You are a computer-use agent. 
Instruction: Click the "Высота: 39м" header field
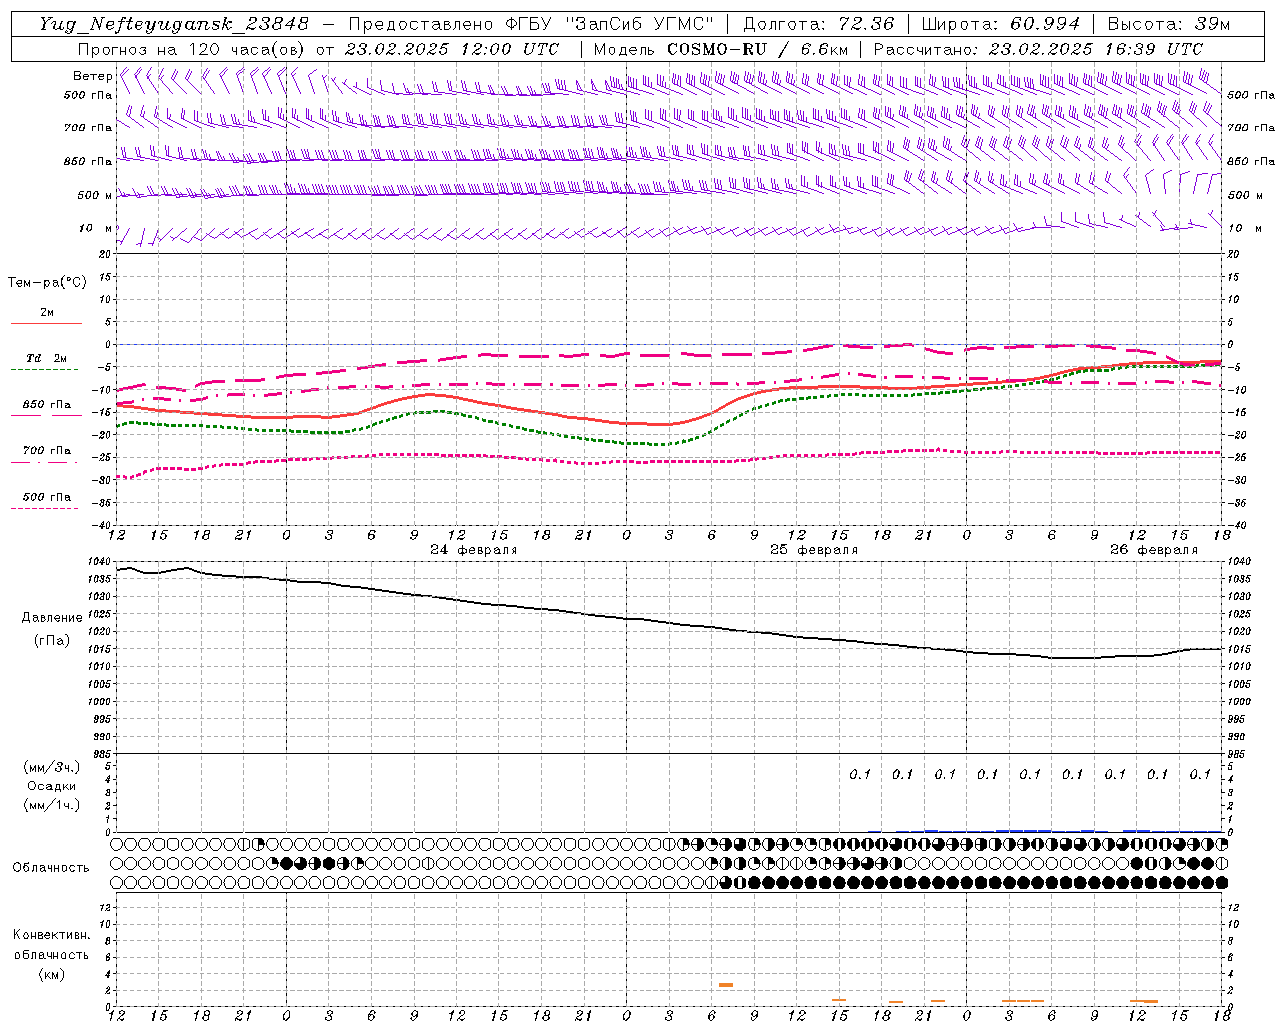click(x=1169, y=24)
